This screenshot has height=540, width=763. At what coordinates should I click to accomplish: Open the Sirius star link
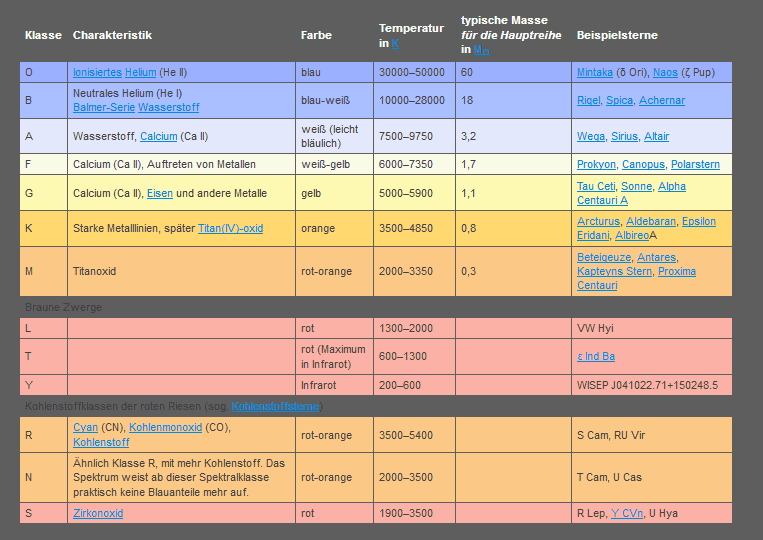(x=625, y=136)
